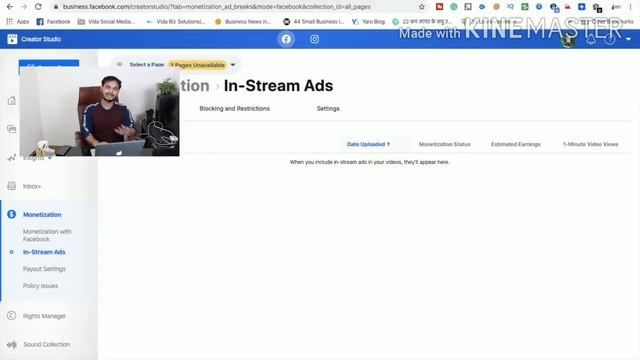640x360 pixels.
Task: Click the Creator Studio logo icon
Action: [x=12, y=39]
